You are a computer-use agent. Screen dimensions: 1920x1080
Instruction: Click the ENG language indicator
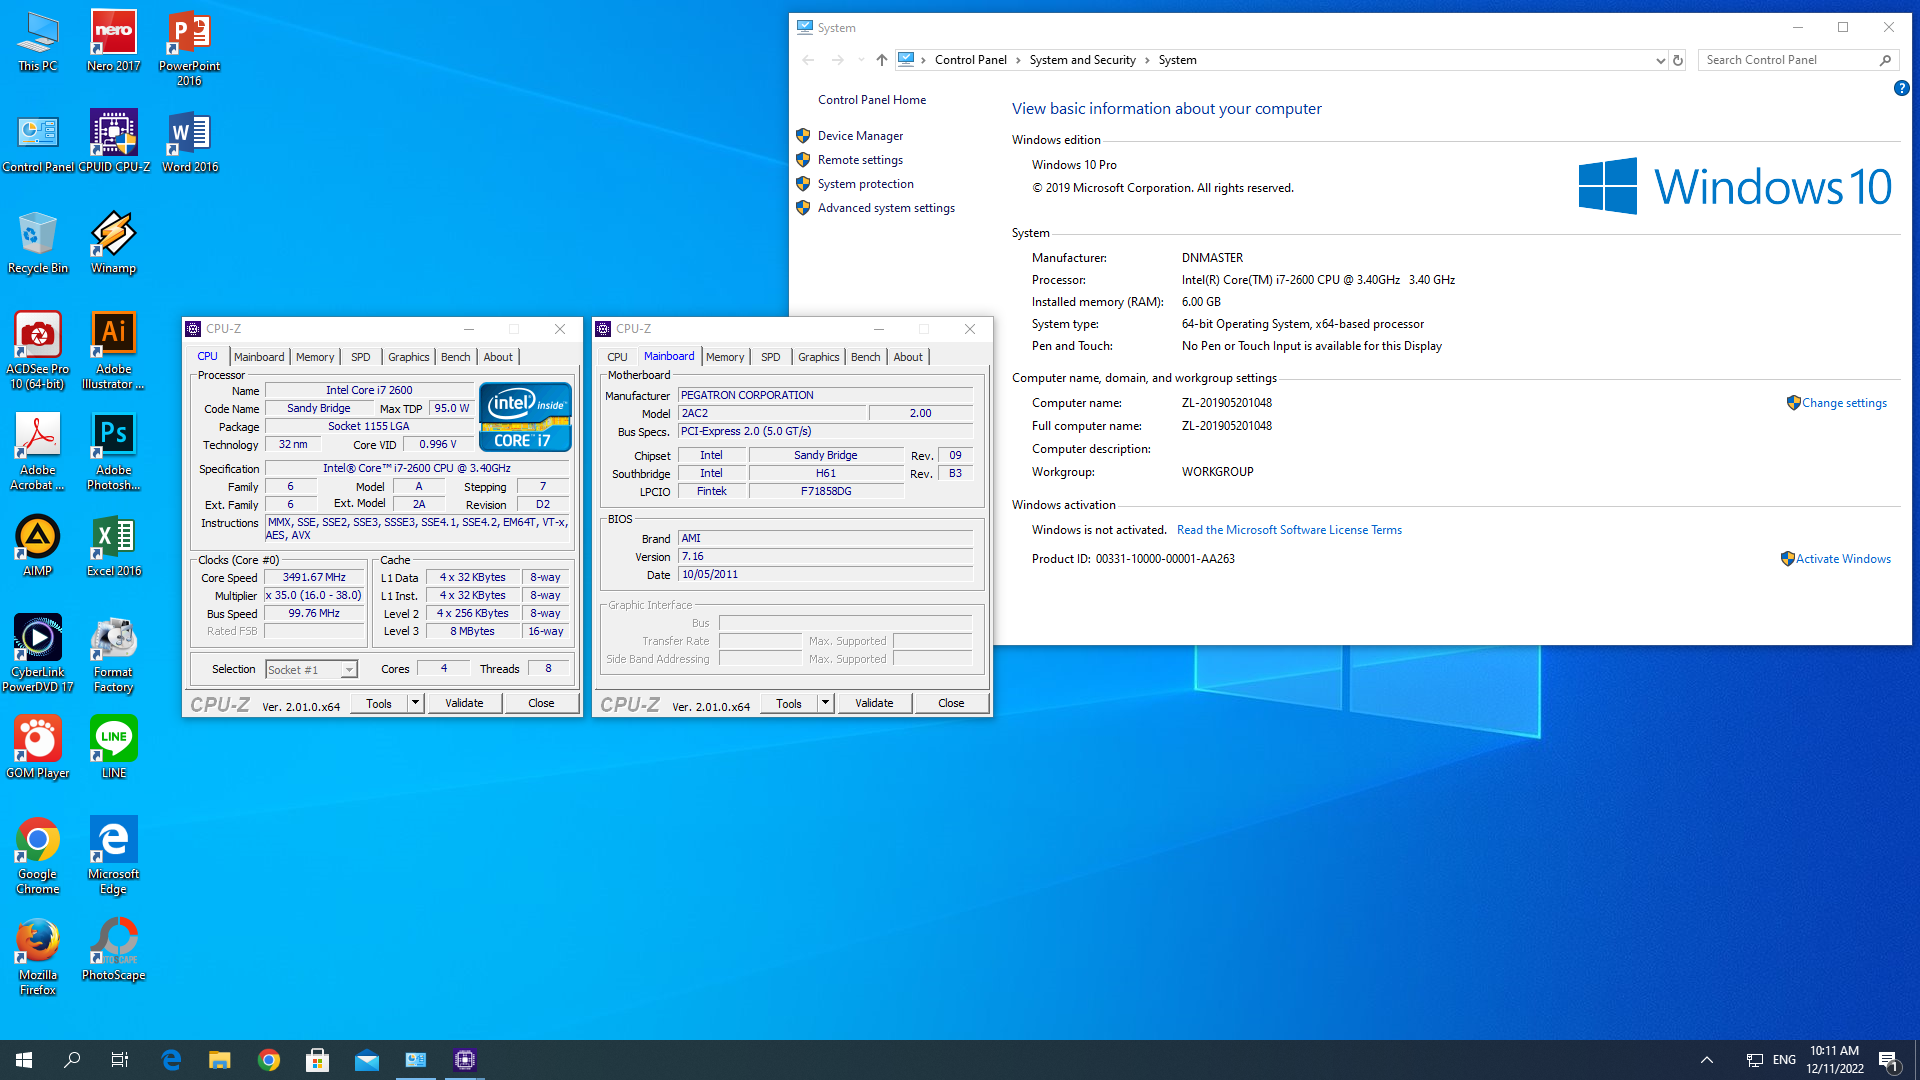[x=1784, y=1060]
